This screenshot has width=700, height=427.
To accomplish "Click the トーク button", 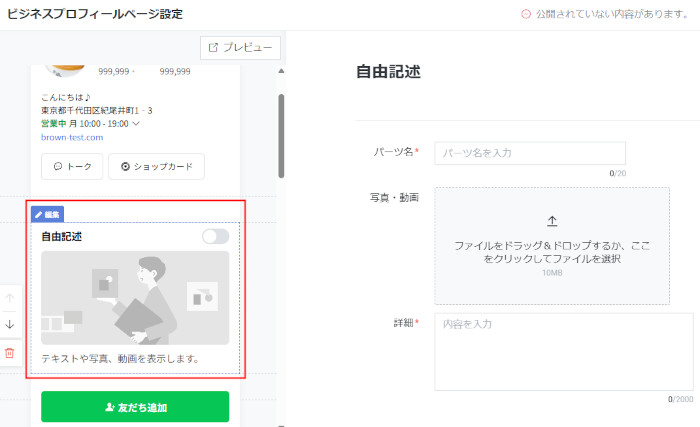I will tap(72, 167).
